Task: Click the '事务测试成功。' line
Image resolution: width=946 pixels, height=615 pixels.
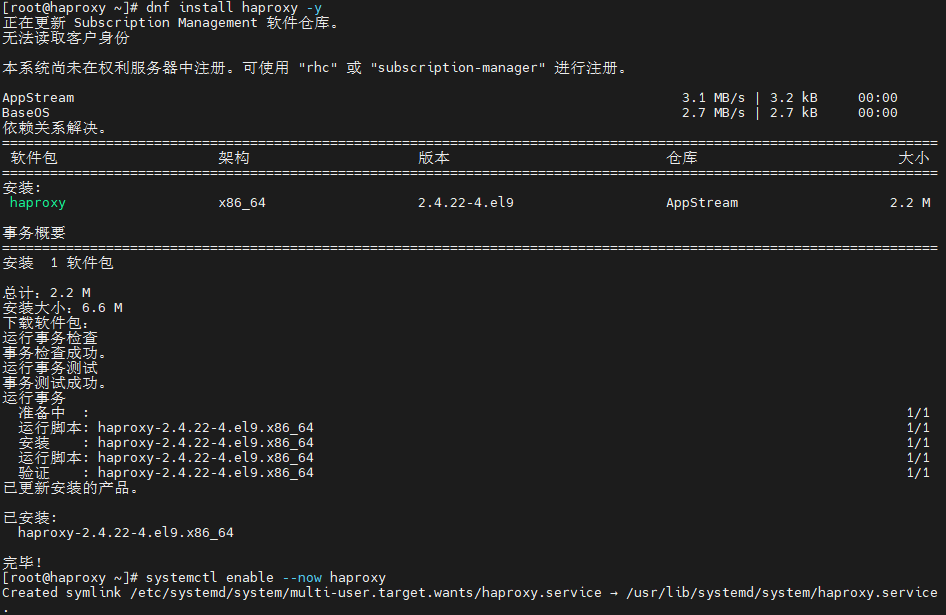Action: pos(54,383)
